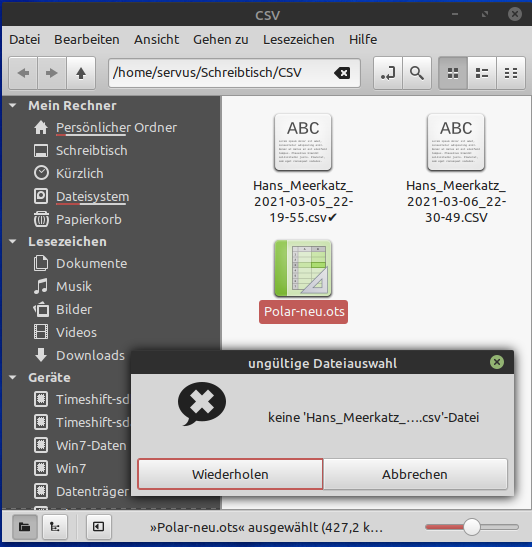Go back with the left arrow button
The height and width of the screenshot is (547, 532).
tap(23, 73)
